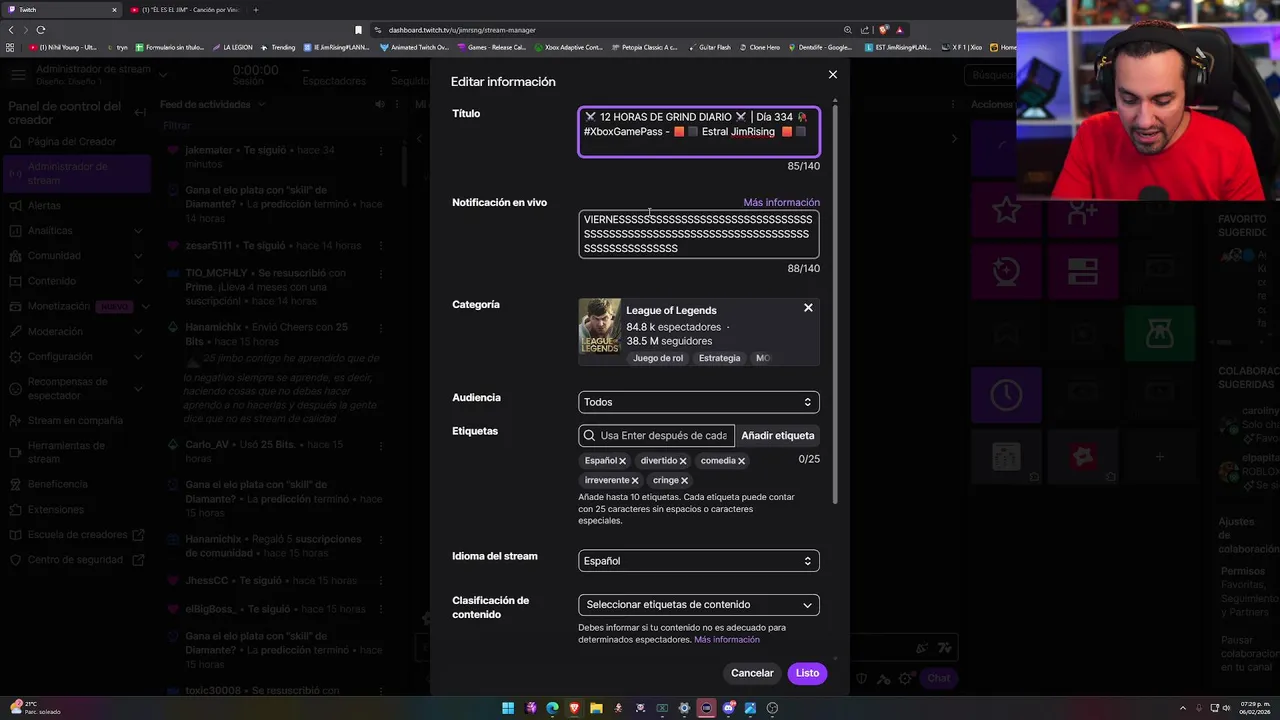This screenshot has height=720, width=1280.
Task: Expand Contenido in the sidebar
Action: point(137,281)
